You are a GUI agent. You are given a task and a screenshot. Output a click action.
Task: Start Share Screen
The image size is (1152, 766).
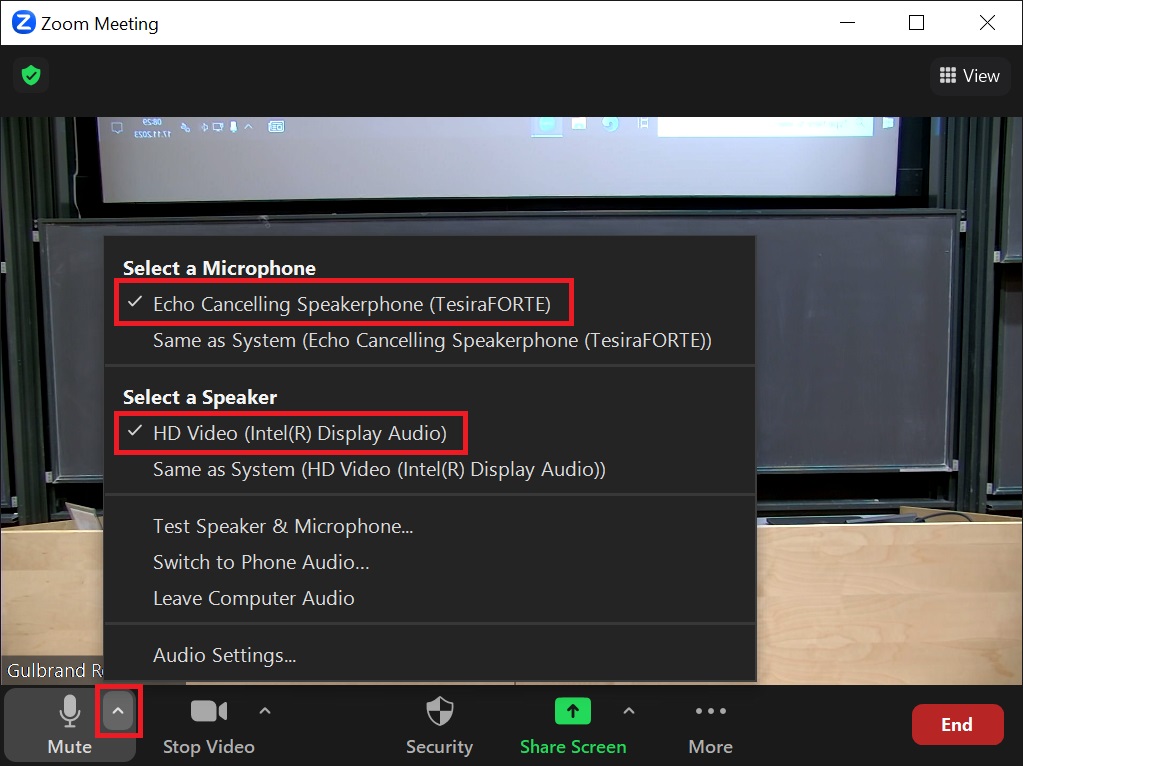(x=573, y=725)
